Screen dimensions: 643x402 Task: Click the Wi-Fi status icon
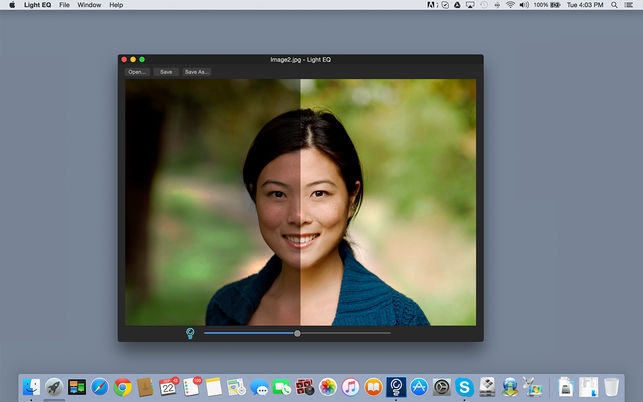tap(510, 5)
